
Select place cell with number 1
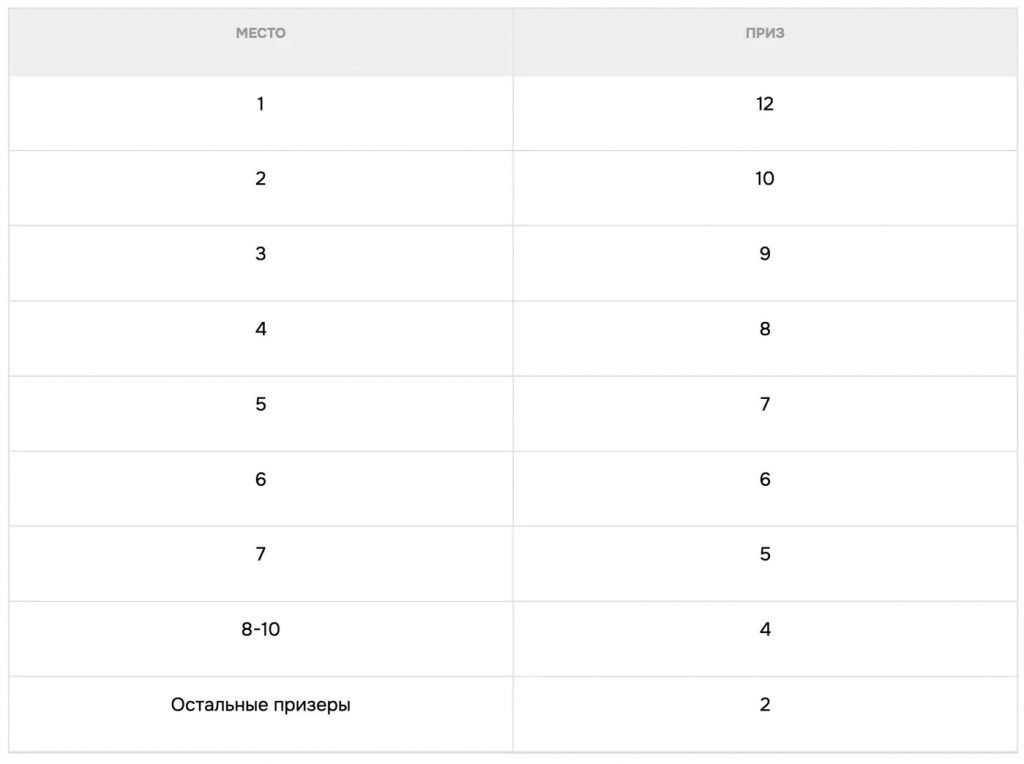(261, 104)
